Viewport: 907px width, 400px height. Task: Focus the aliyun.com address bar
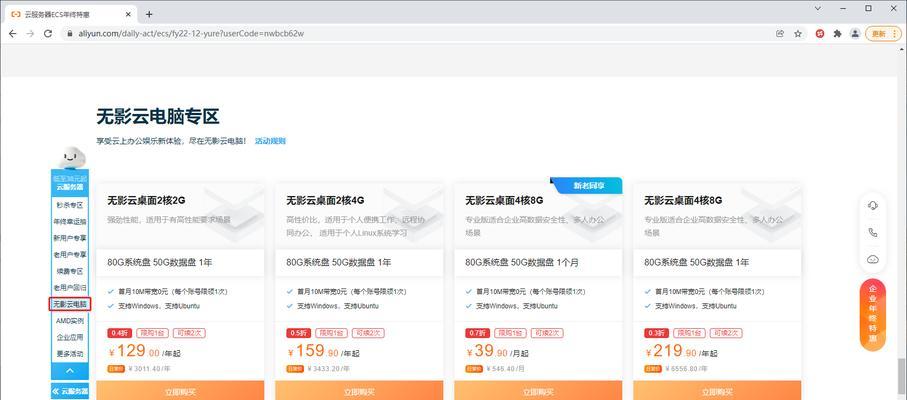tap(416, 34)
